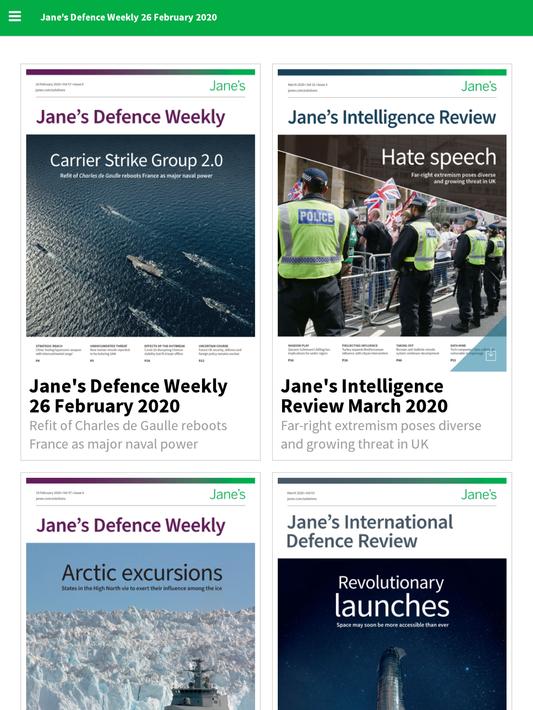Click the Jane's International Defence Review masthead
Viewport: 533px width, 710px height.
click(370, 531)
